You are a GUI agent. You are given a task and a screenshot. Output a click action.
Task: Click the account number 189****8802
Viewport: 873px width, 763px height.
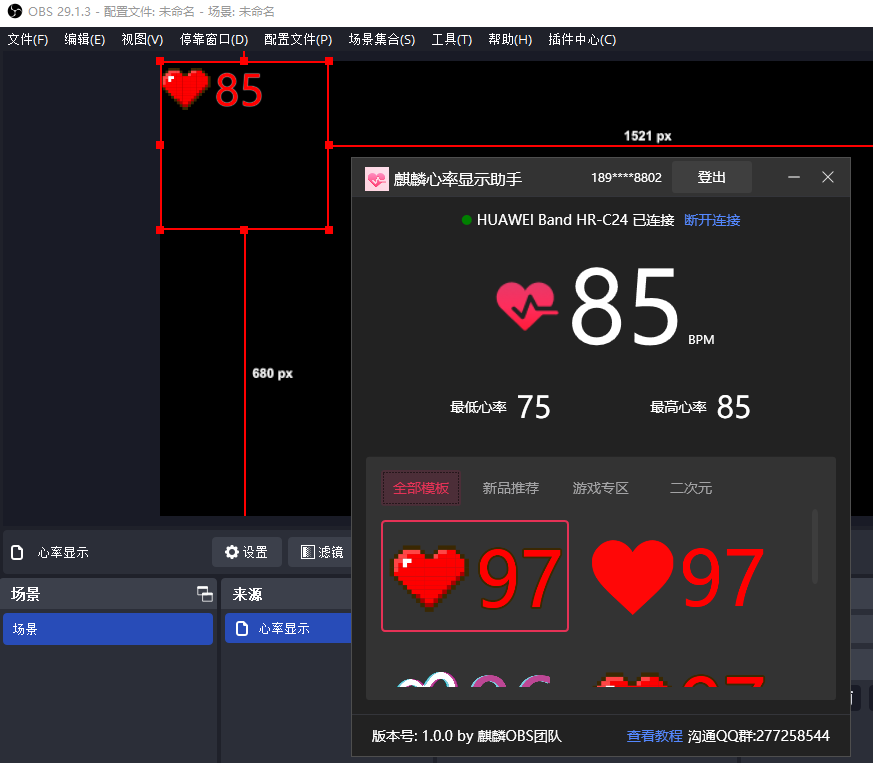click(626, 178)
